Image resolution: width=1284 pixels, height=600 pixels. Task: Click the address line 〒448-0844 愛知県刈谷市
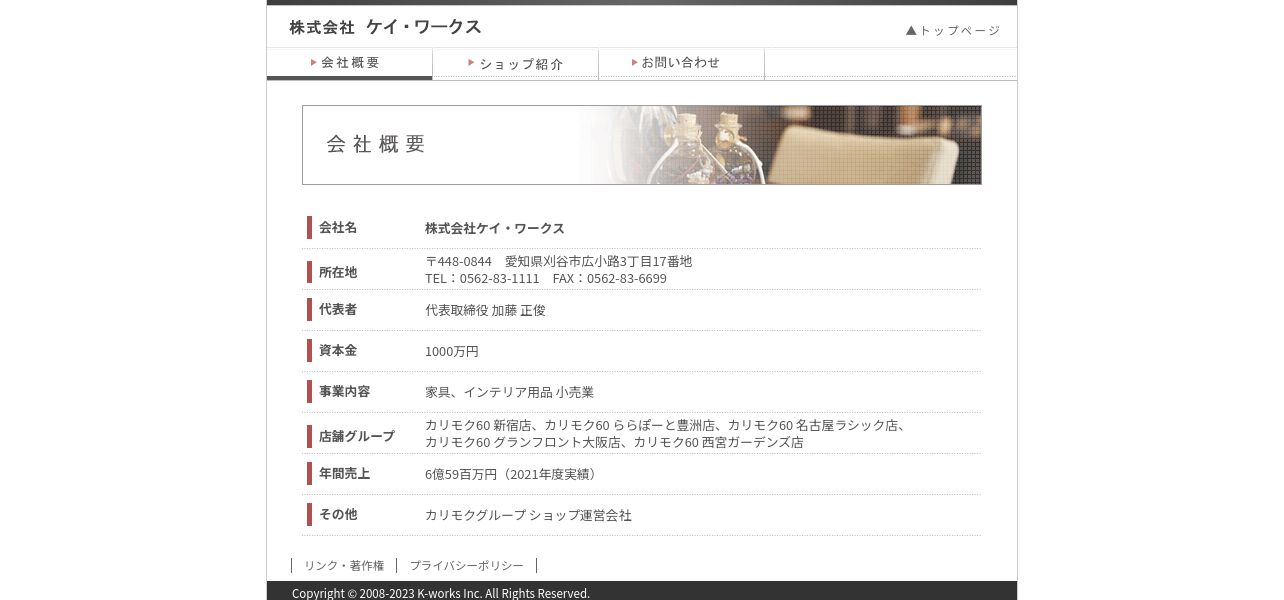coord(558,261)
